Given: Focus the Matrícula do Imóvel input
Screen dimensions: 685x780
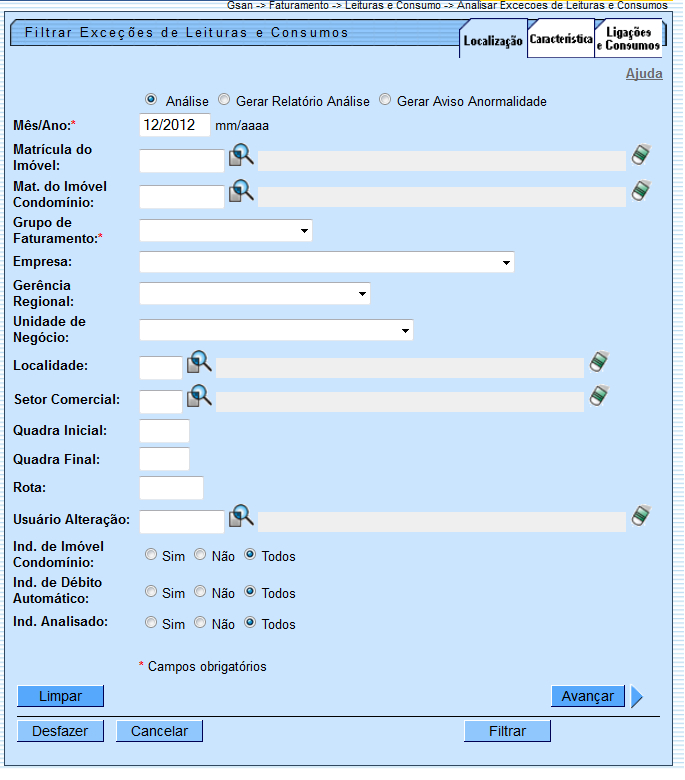Looking at the screenshot, I should click(182, 161).
